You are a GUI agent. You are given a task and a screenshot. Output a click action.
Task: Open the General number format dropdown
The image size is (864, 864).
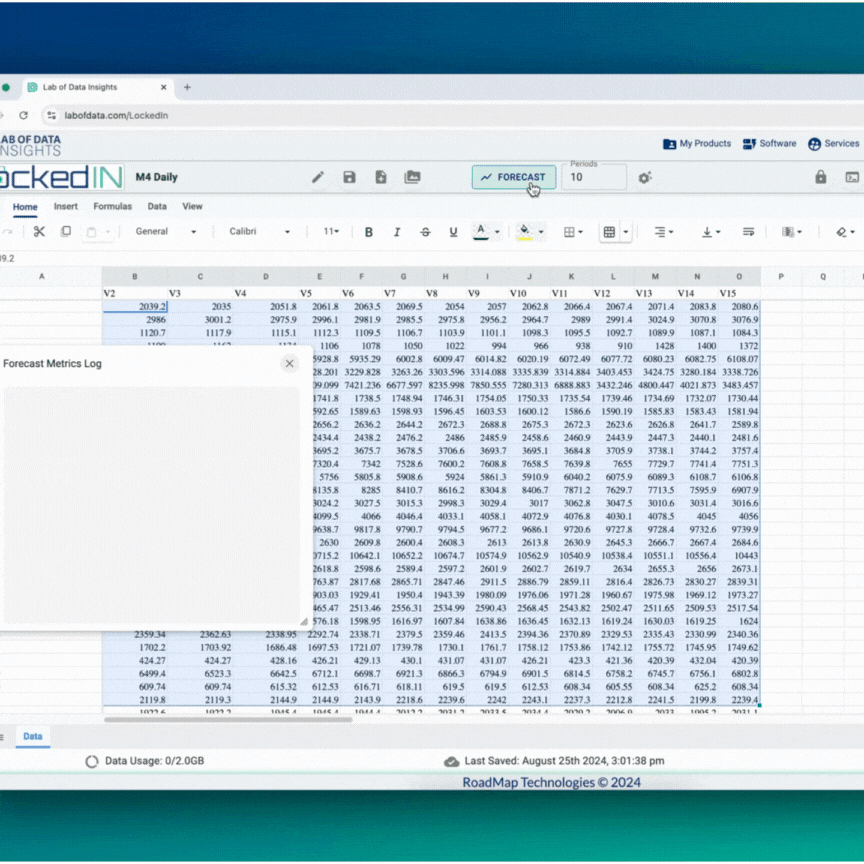click(x=165, y=231)
